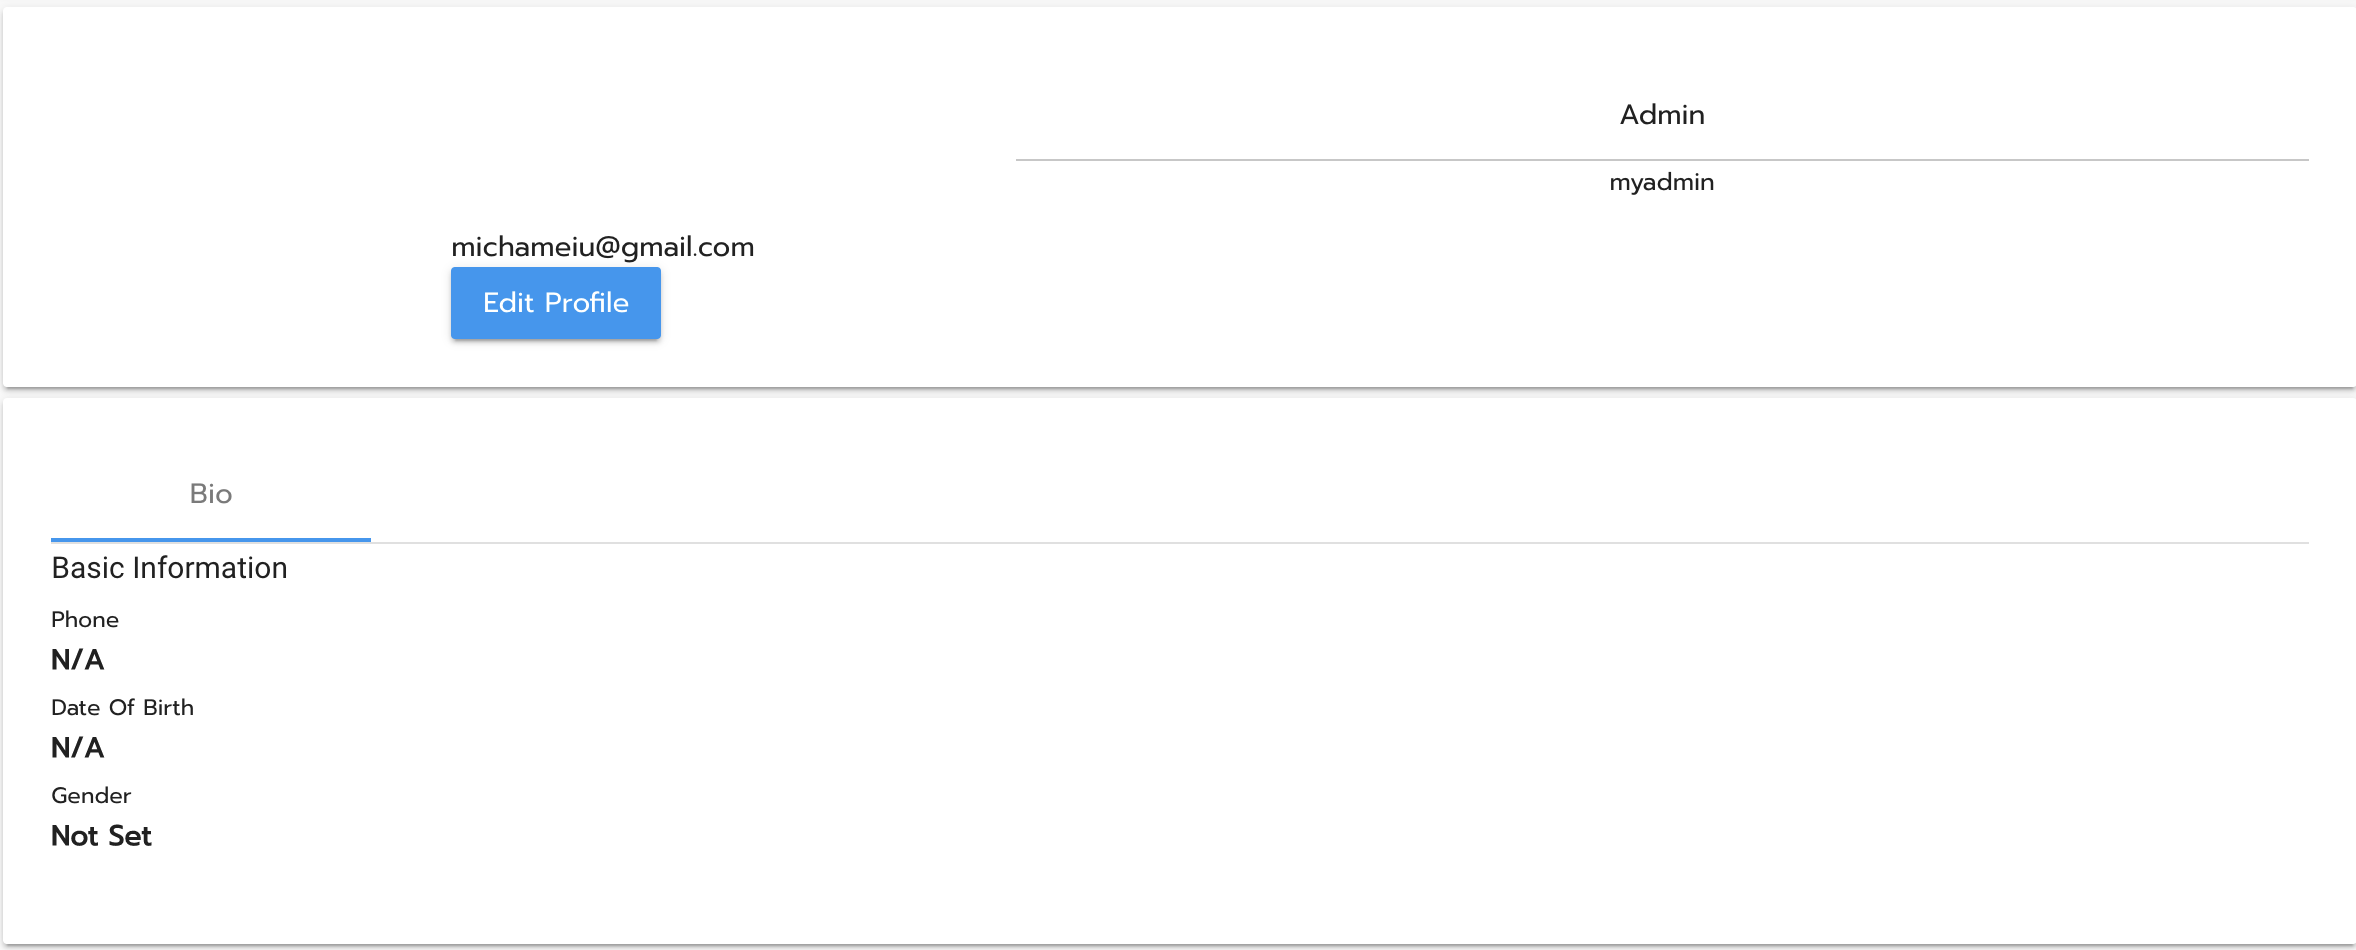Click the Date Of Birth label
Image resolution: width=2356 pixels, height=950 pixels.
[122, 708]
